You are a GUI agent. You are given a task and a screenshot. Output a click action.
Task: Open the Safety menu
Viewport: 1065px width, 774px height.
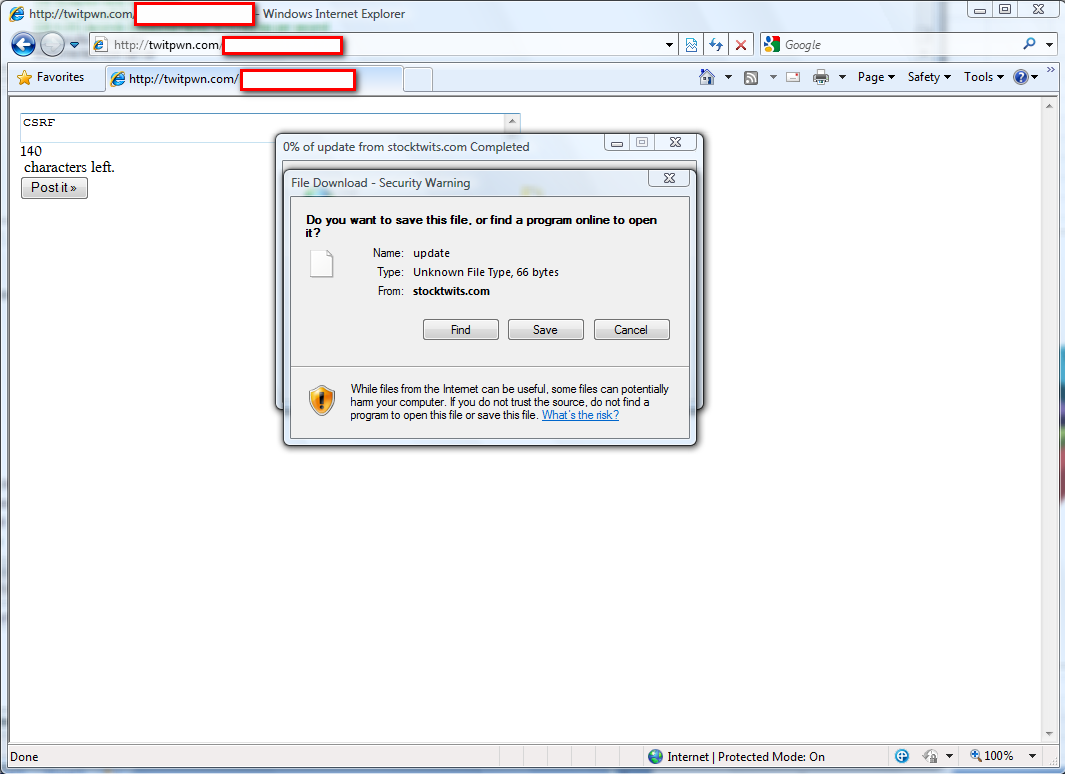pyautogui.click(x=929, y=77)
